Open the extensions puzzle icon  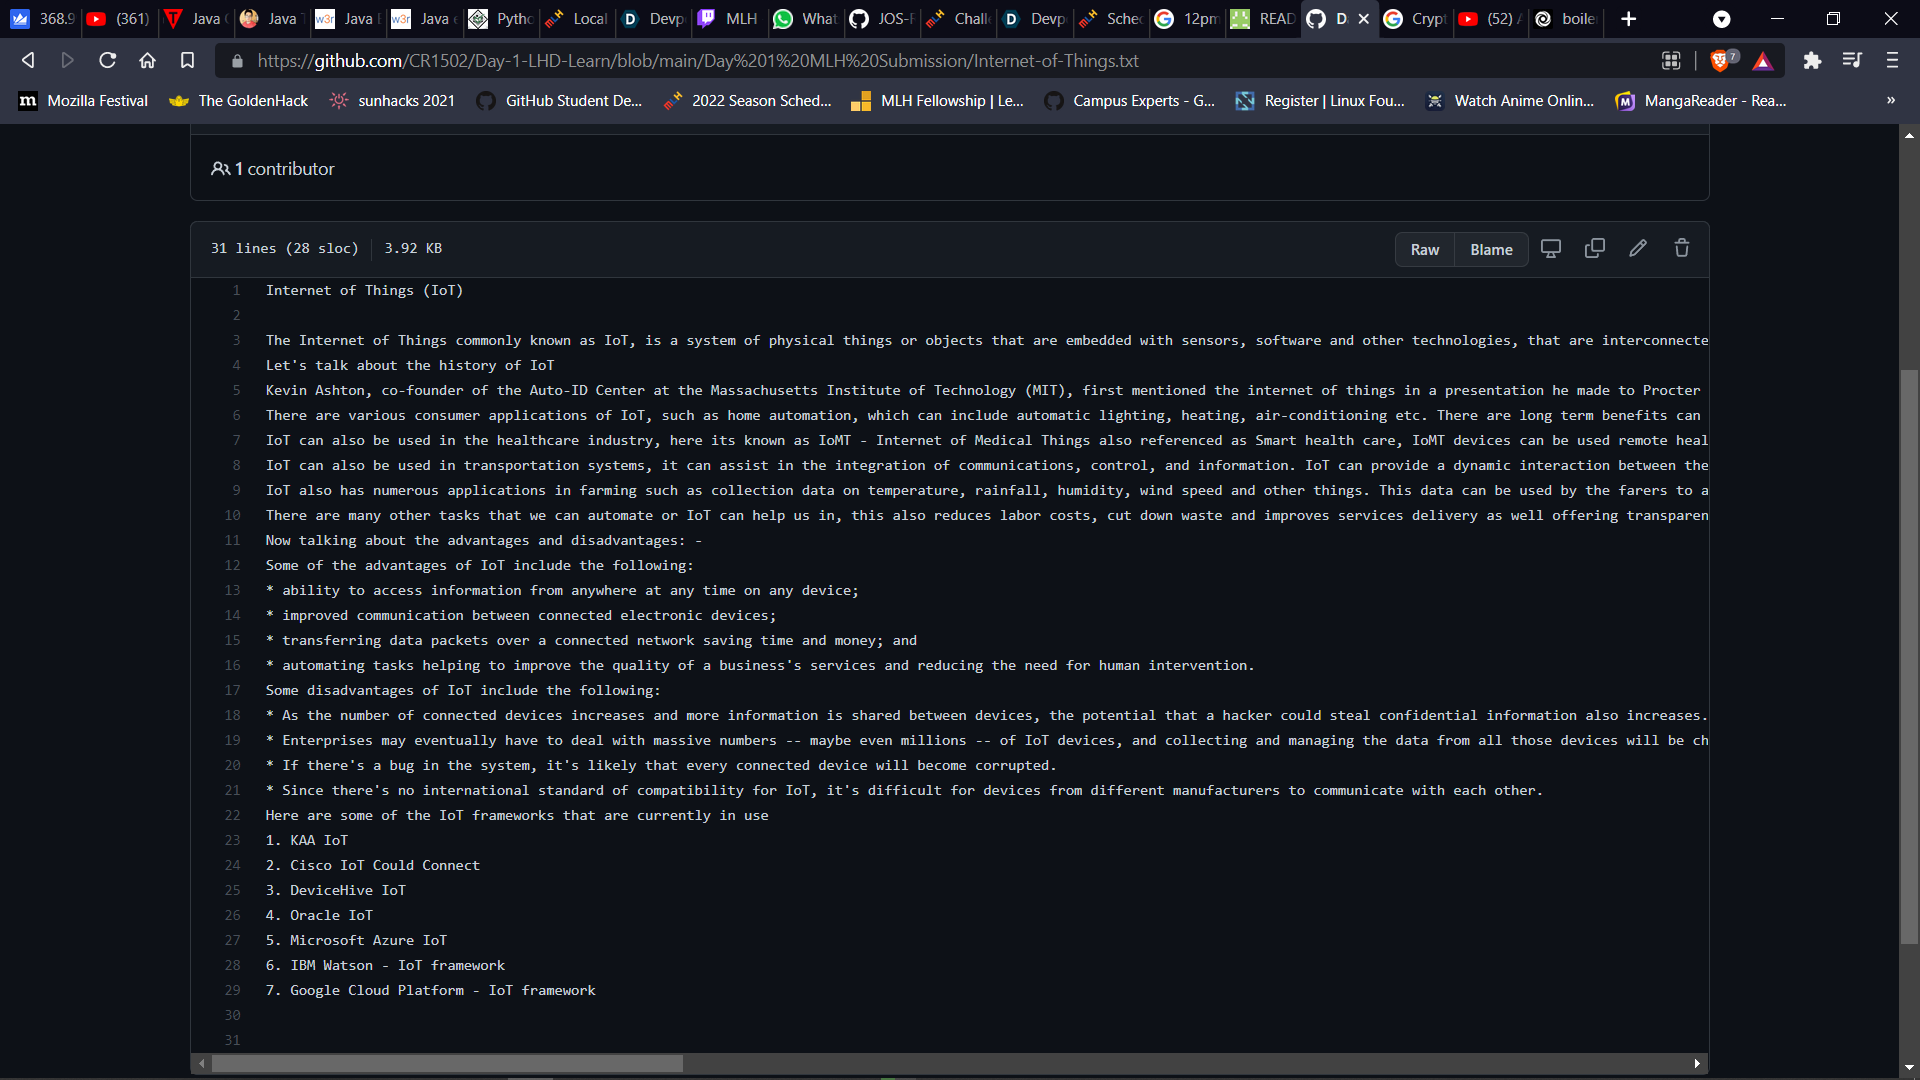(x=1812, y=61)
